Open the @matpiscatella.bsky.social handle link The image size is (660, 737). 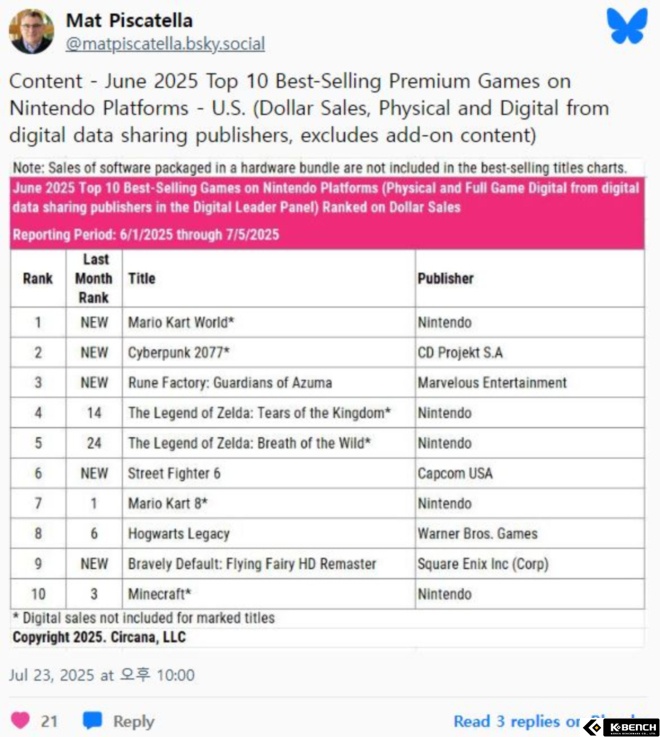(x=165, y=44)
